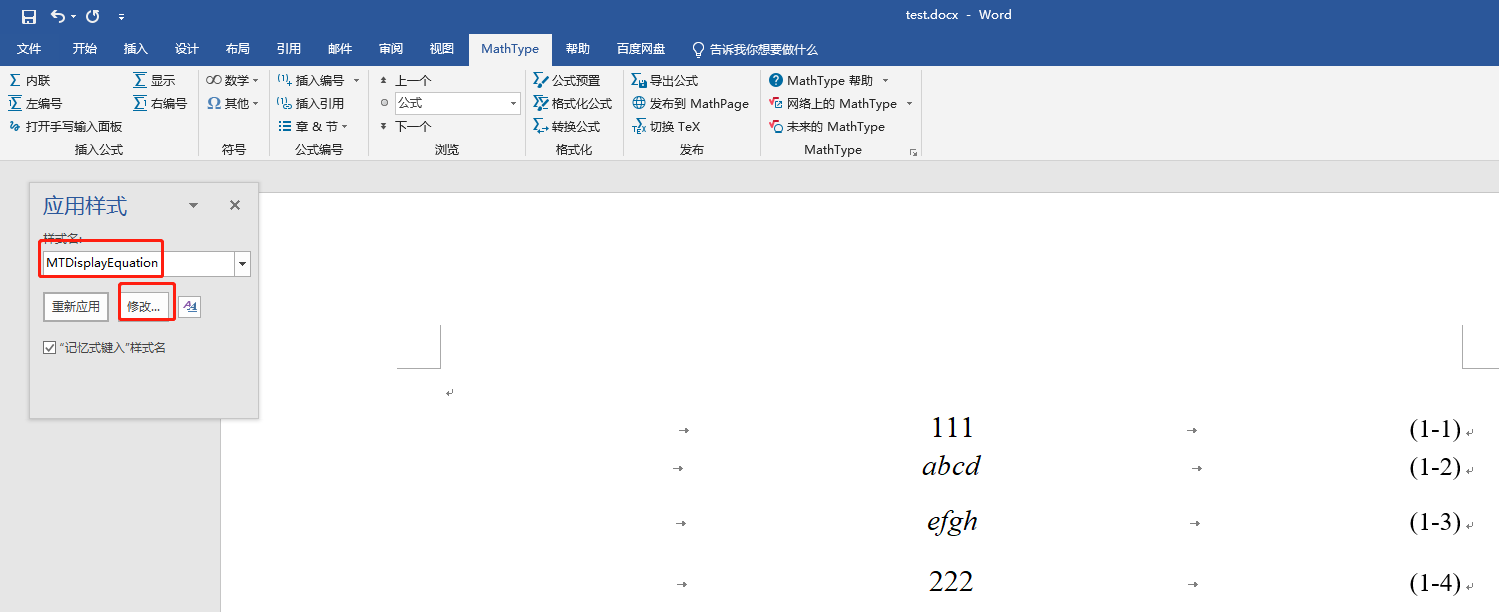Open the 公式 browse type combo box

coord(457,103)
